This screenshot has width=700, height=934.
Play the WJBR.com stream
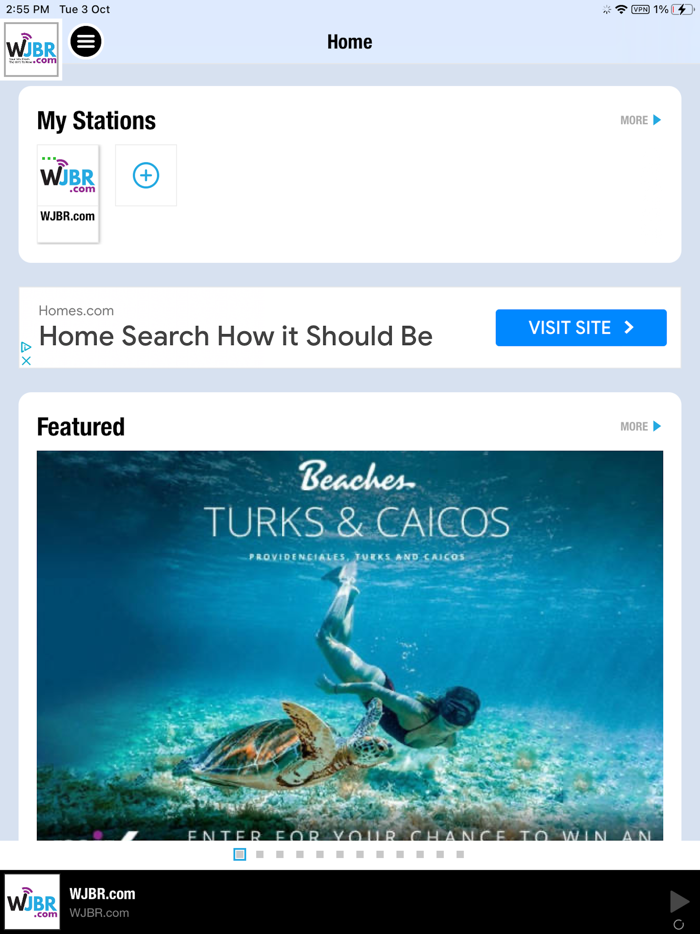pyautogui.click(x=679, y=901)
